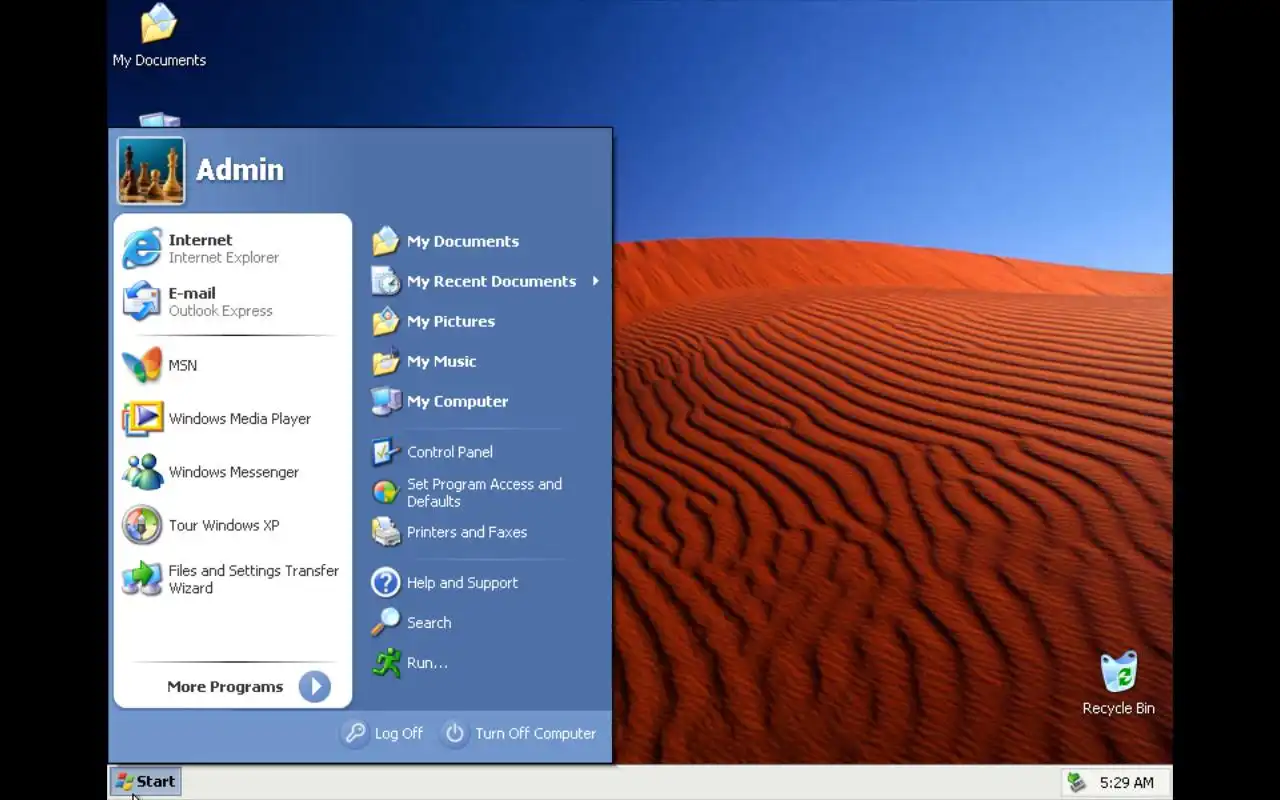This screenshot has height=800, width=1280.
Task: Select the Run... menu label
Action: (427, 662)
